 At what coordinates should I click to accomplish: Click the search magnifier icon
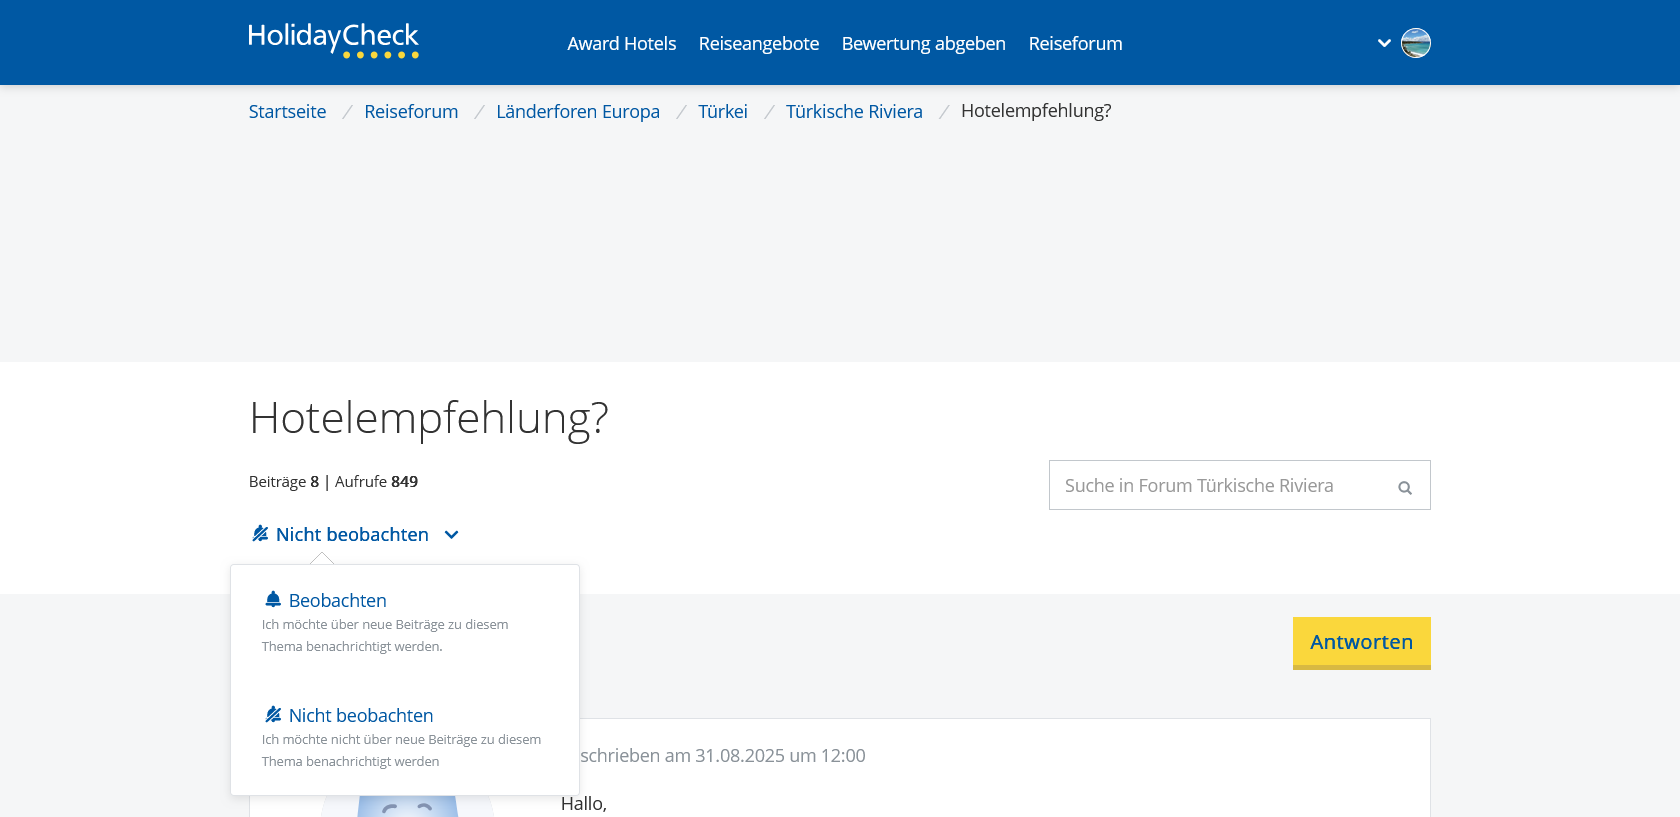(1404, 487)
